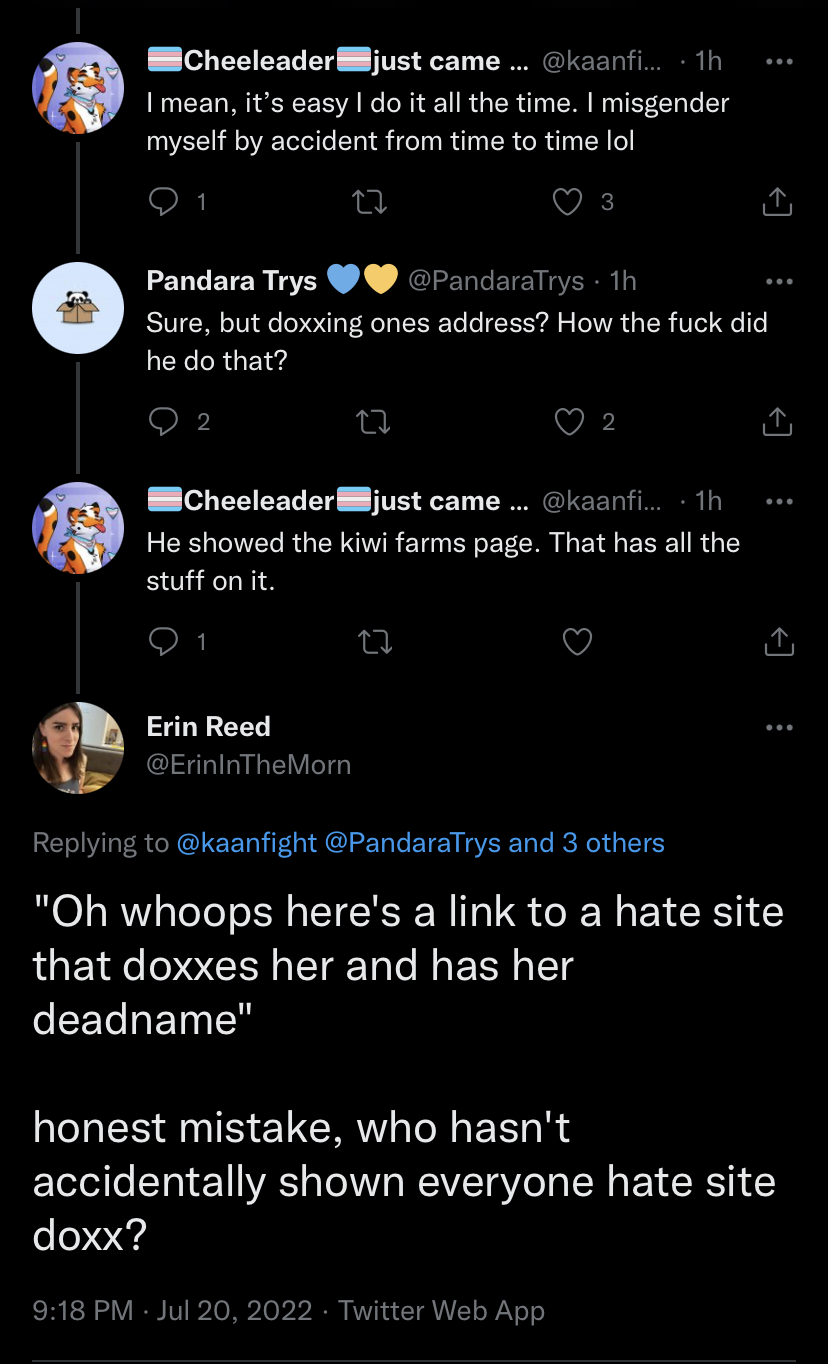This screenshot has width=828, height=1364.
Task: Open Pandara Trys' panda box avatar
Action: 77,307
